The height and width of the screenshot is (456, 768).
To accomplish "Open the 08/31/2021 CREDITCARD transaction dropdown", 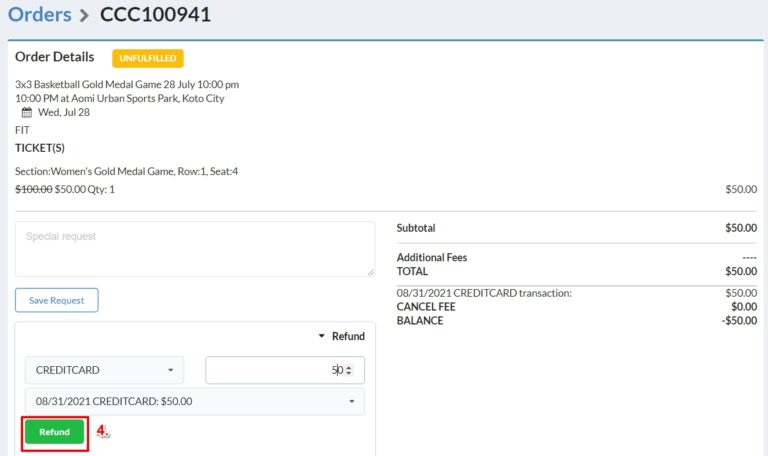I will click(195, 402).
